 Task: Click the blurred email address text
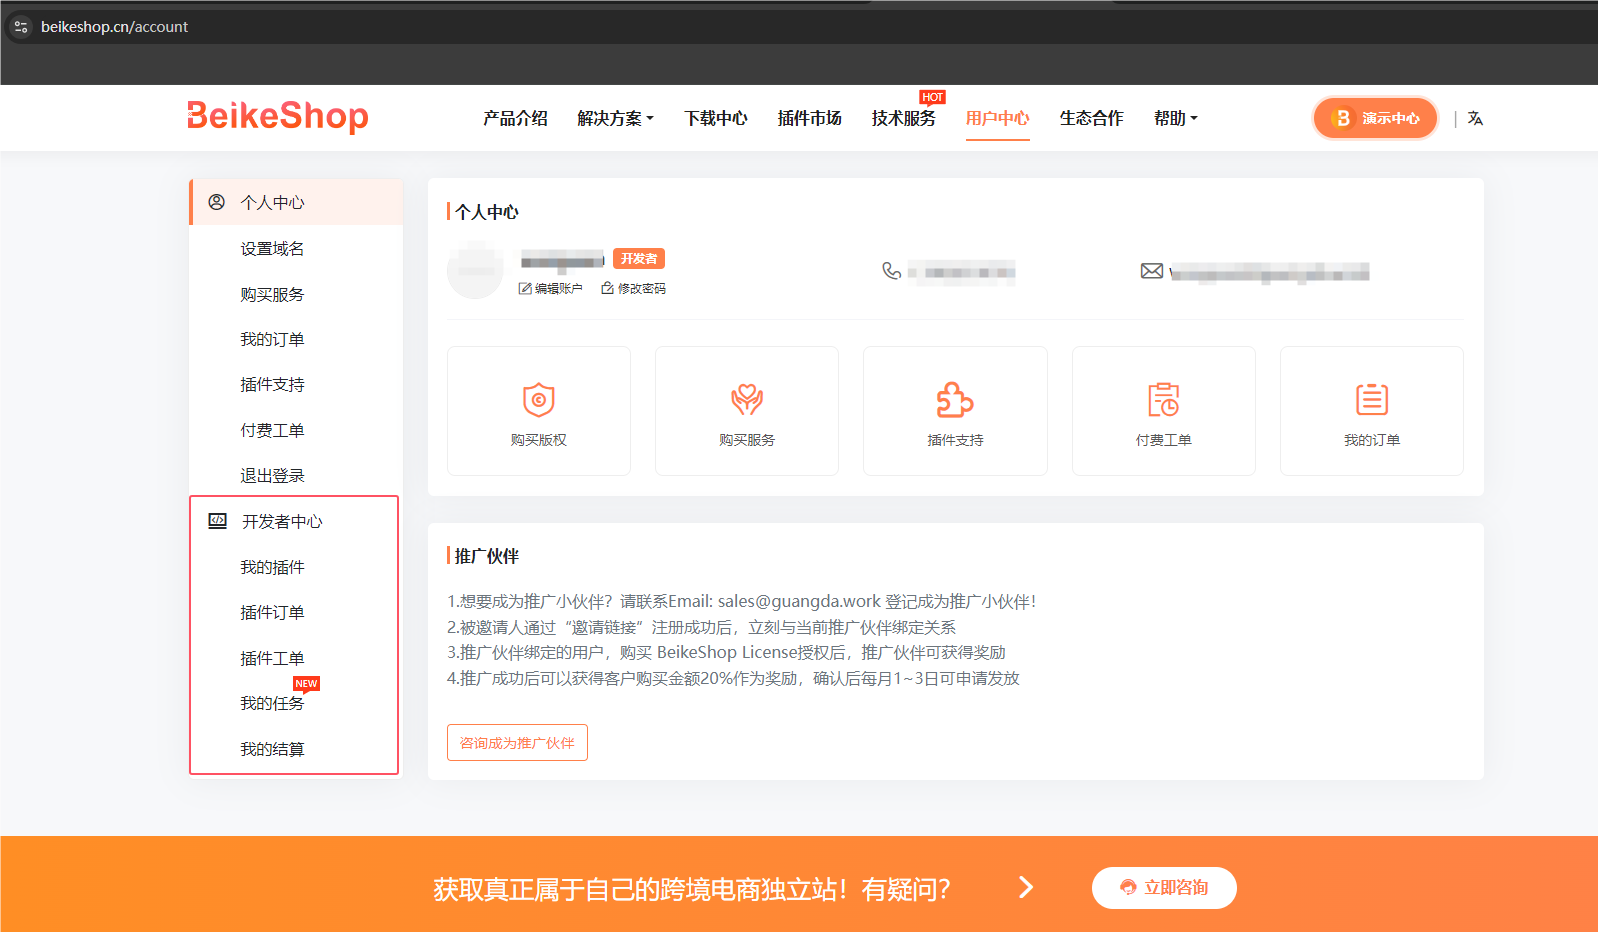click(x=1270, y=272)
